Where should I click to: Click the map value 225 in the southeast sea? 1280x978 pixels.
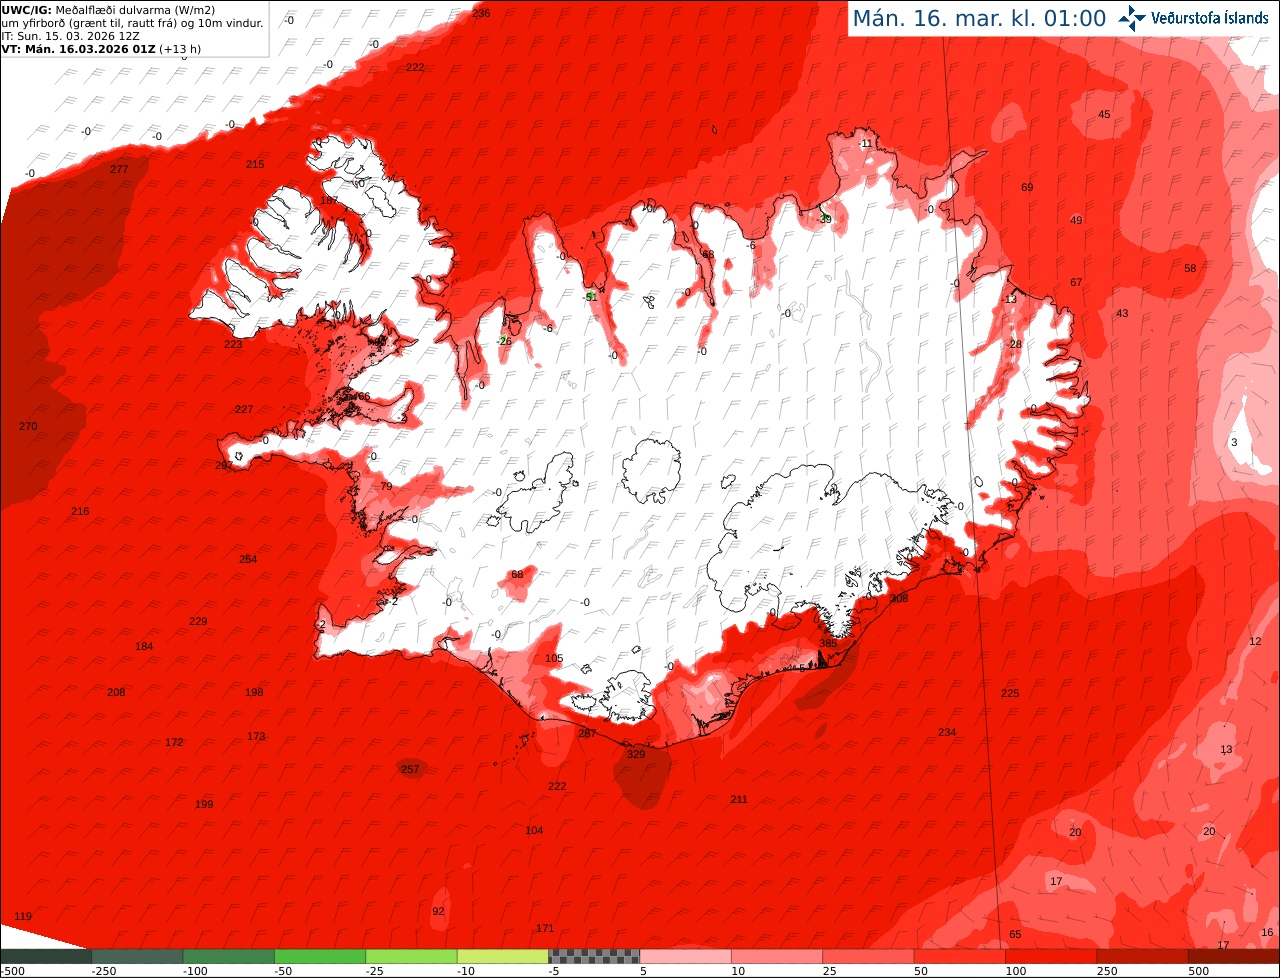tap(1010, 693)
